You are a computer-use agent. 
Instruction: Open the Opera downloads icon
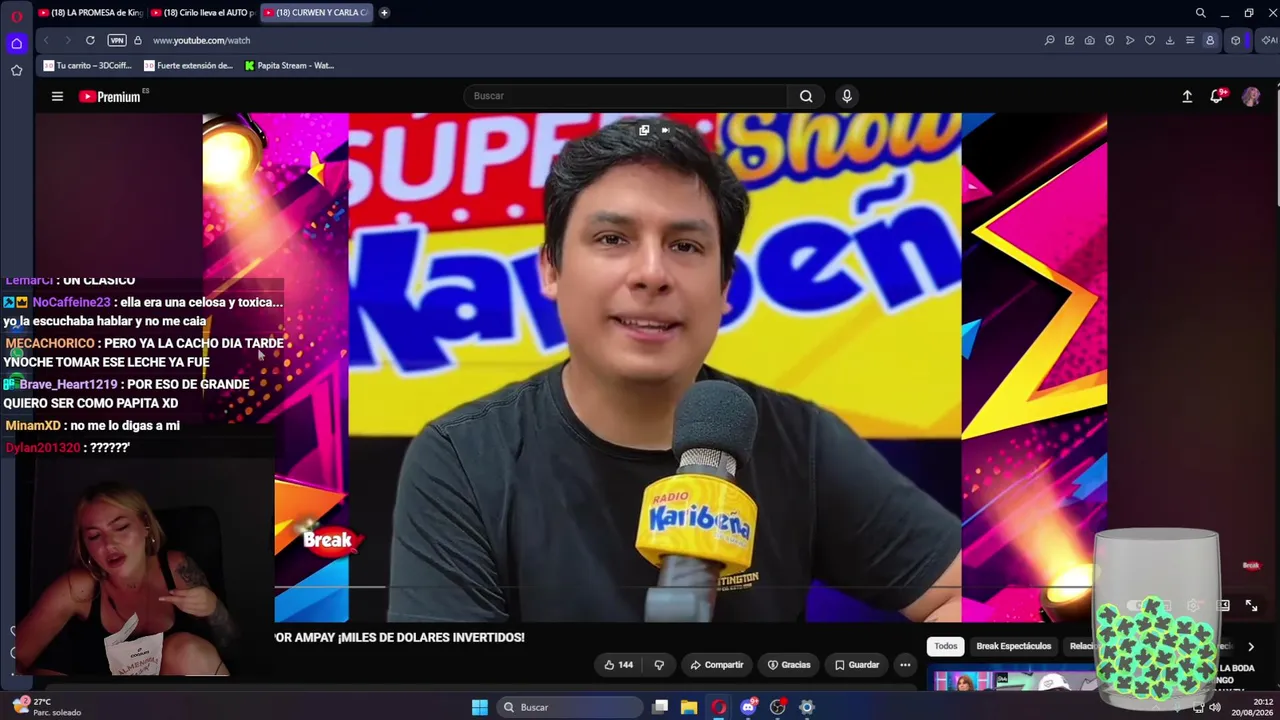tap(1169, 40)
